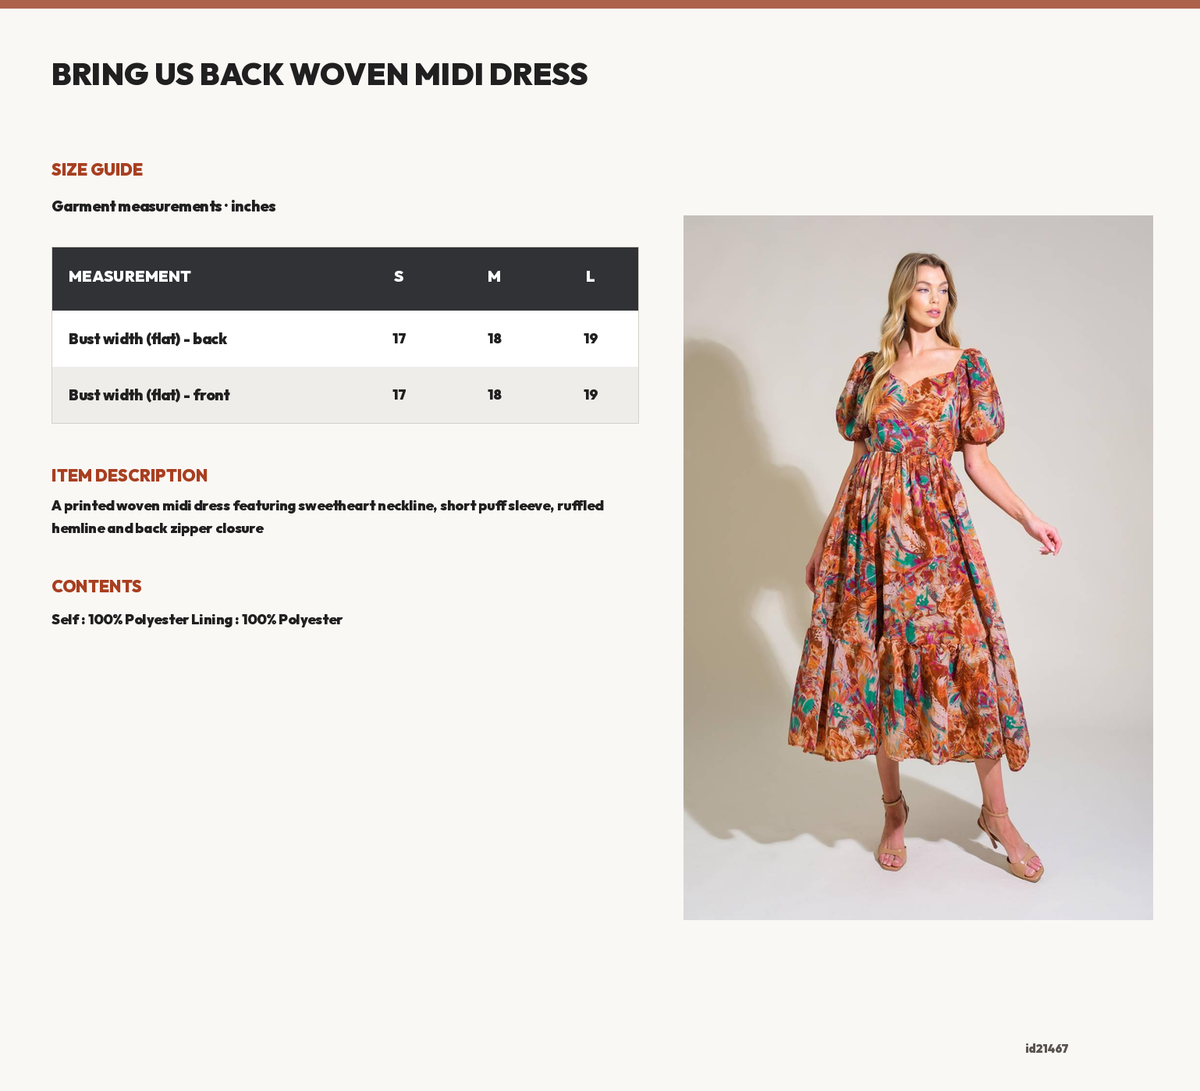Click the 'MEASUREMENT' column header
1200x1091 pixels.
tap(129, 277)
